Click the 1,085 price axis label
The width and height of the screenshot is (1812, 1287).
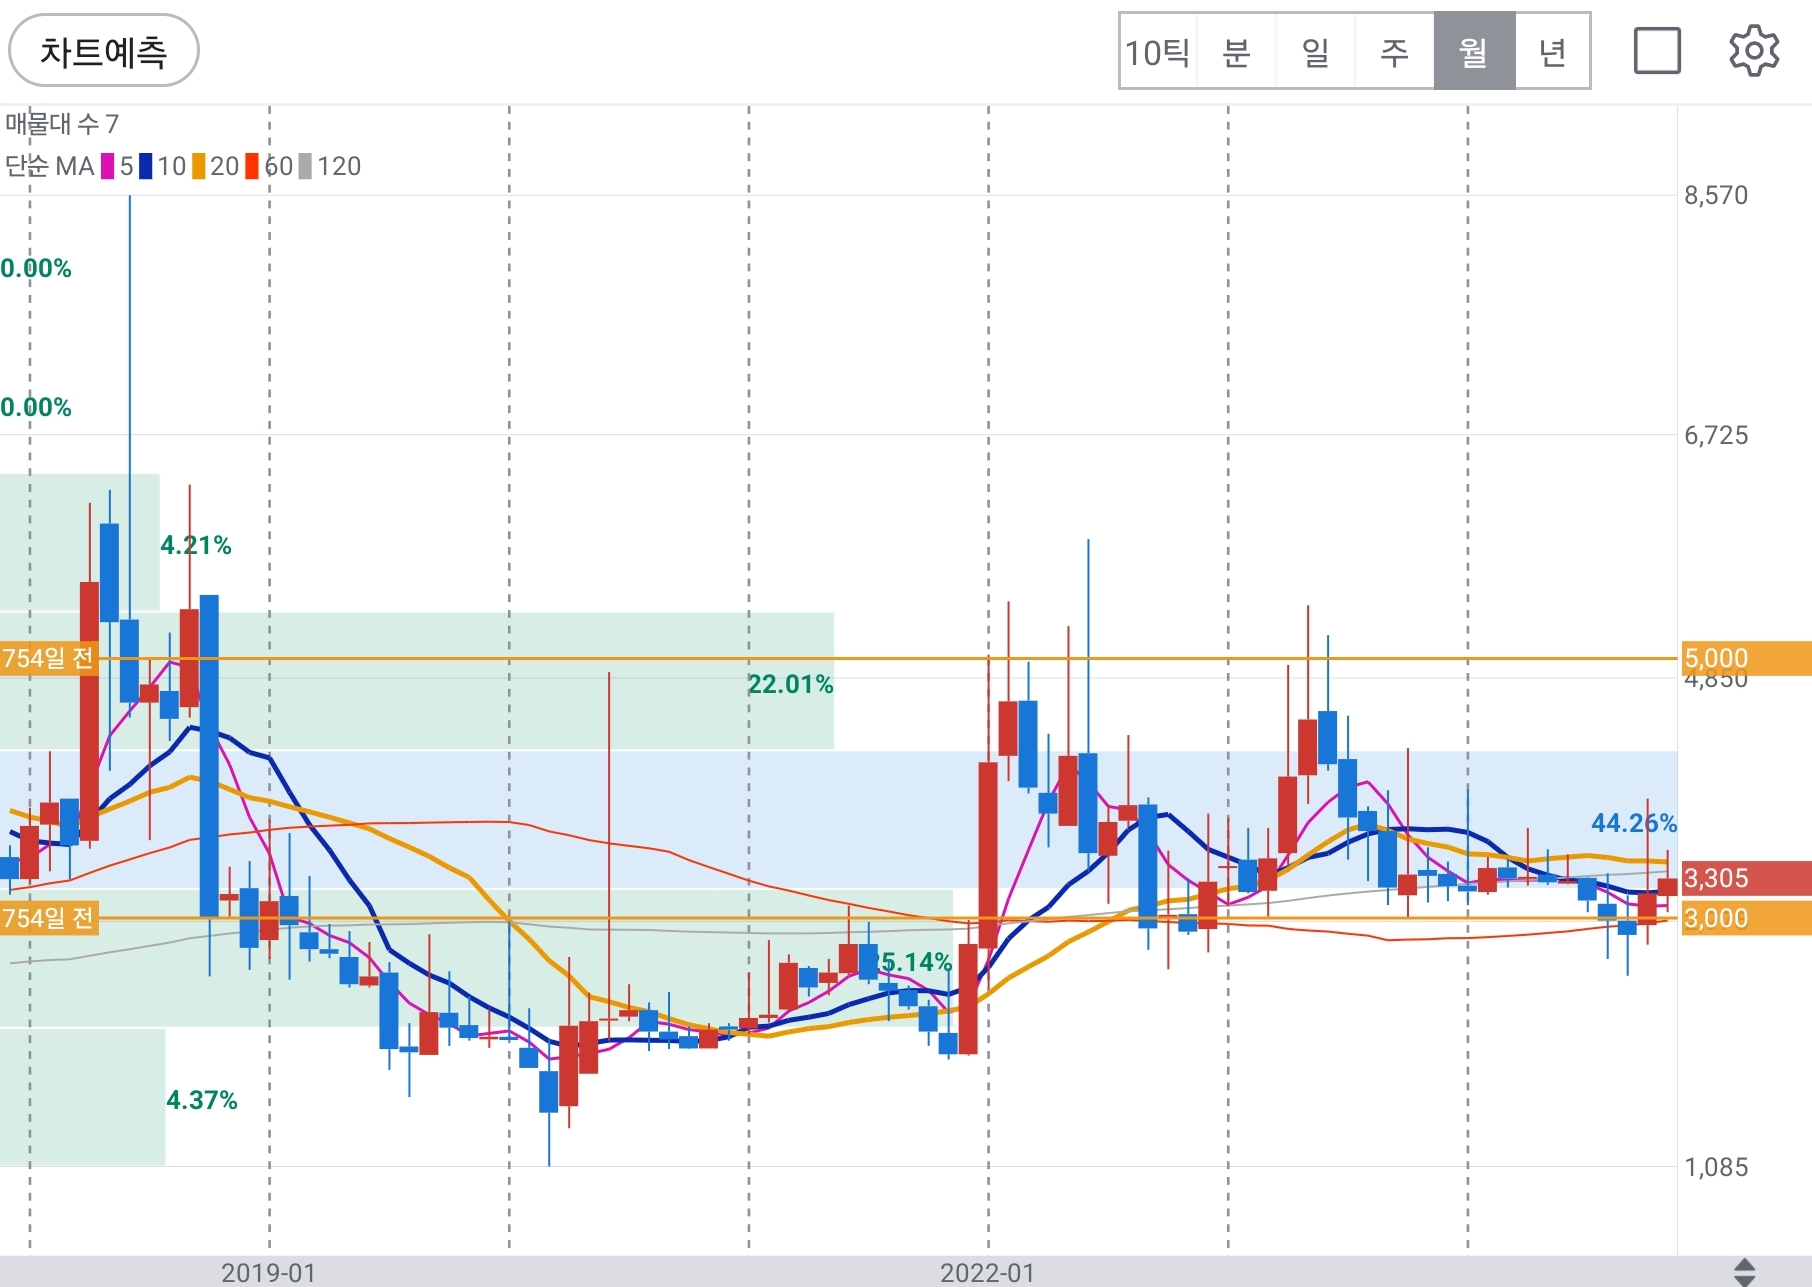(x=1716, y=1167)
